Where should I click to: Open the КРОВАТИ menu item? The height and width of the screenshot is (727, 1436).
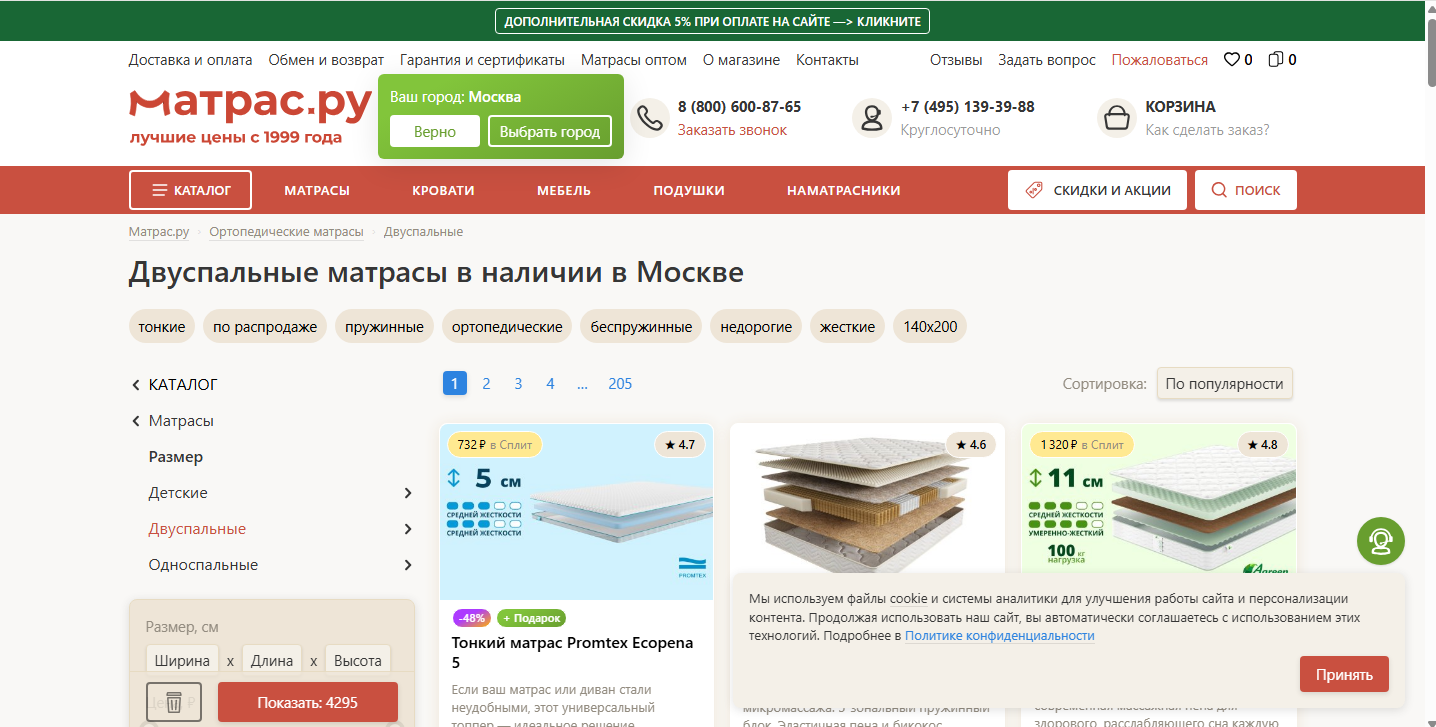point(443,190)
